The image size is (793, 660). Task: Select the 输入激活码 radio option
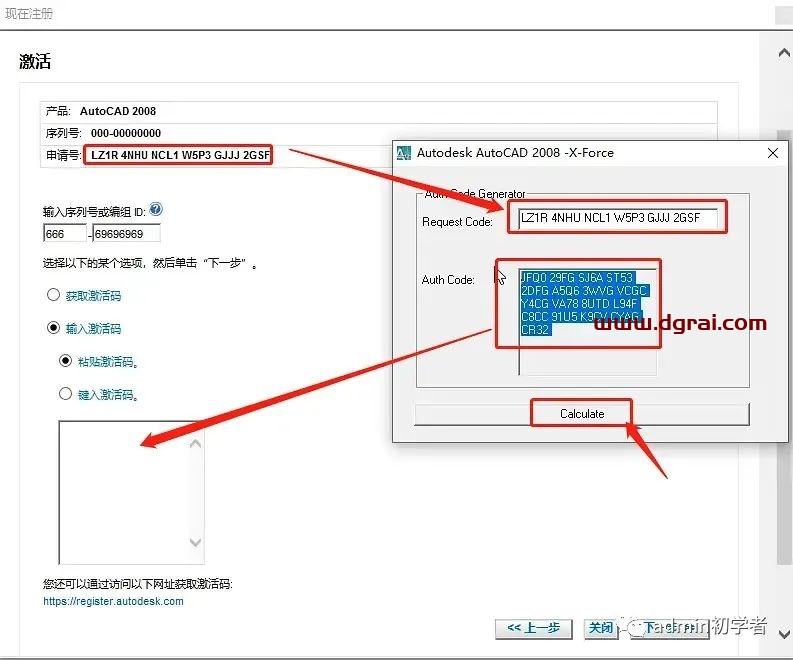53,328
